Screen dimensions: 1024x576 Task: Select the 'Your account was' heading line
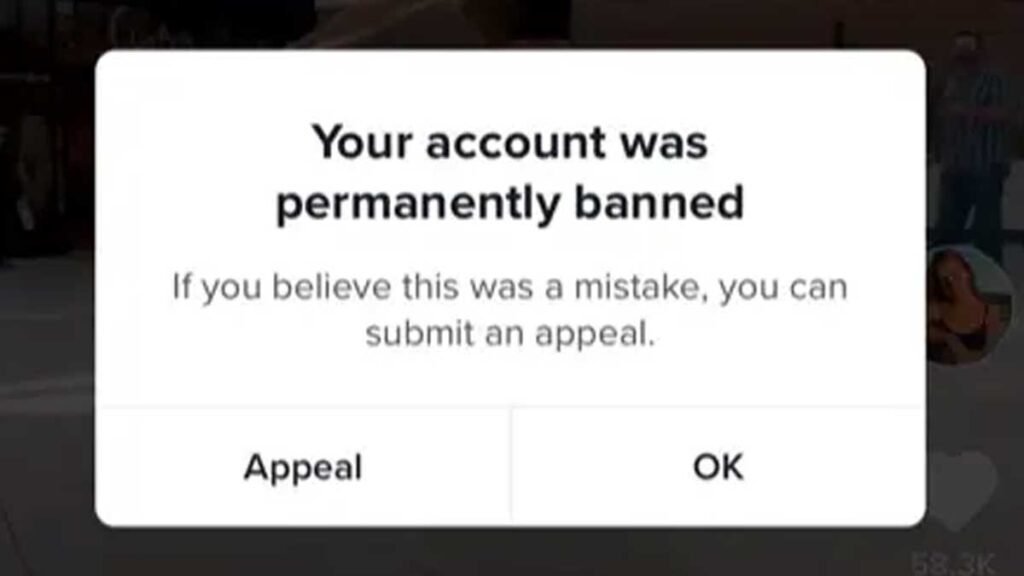pos(509,142)
